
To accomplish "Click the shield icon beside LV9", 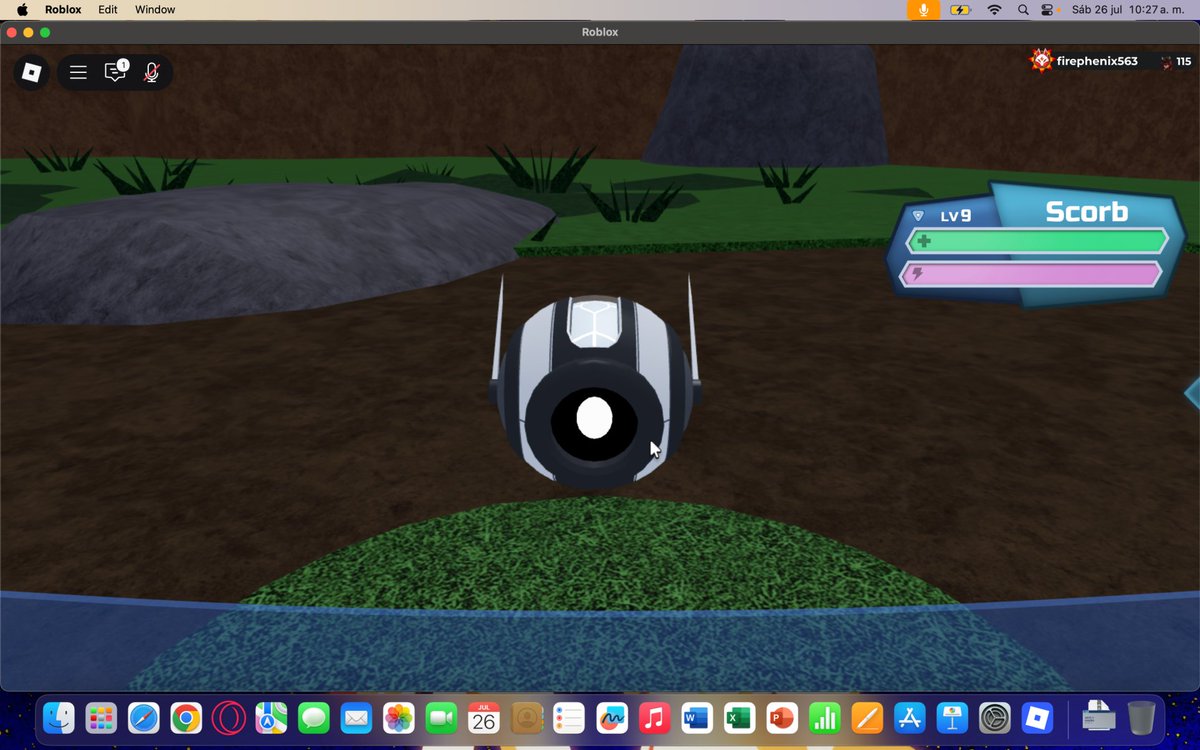I will 918,215.
